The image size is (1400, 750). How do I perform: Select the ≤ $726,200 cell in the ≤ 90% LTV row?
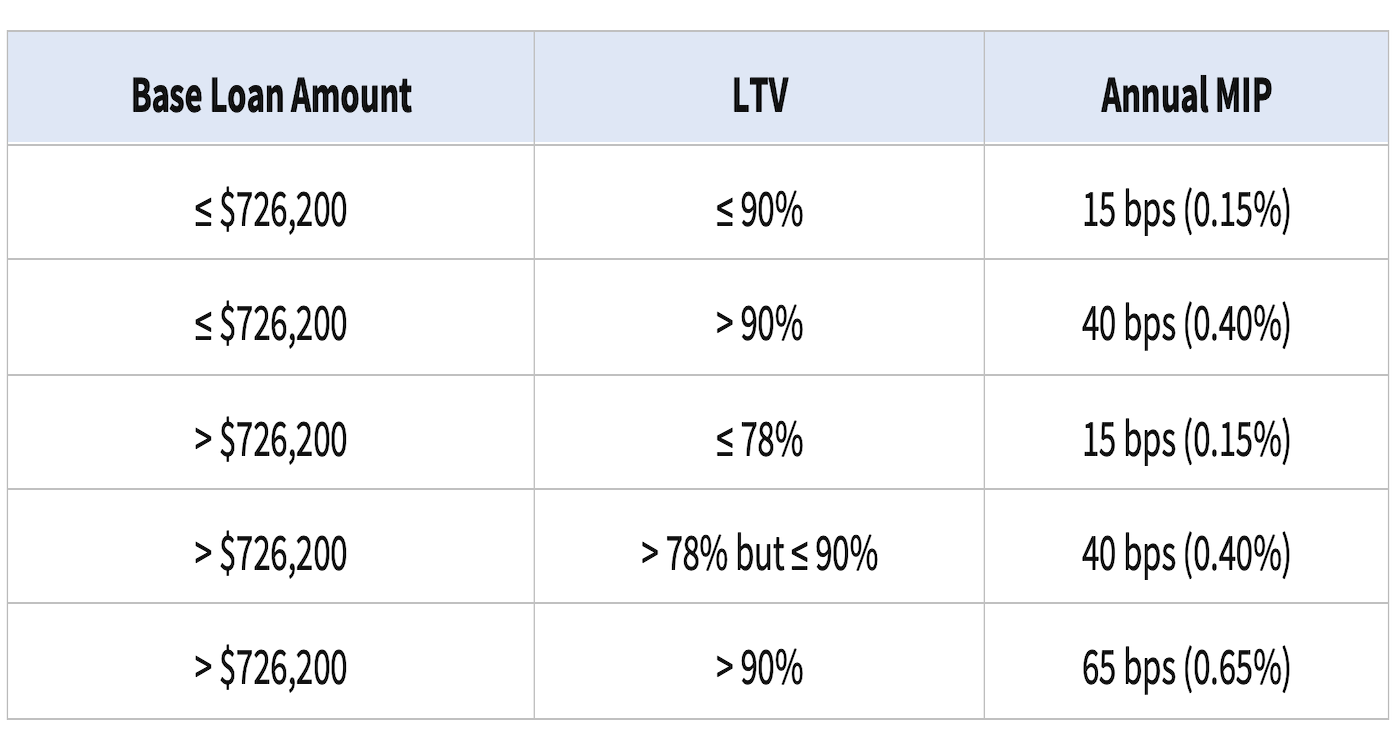click(271, 211)
